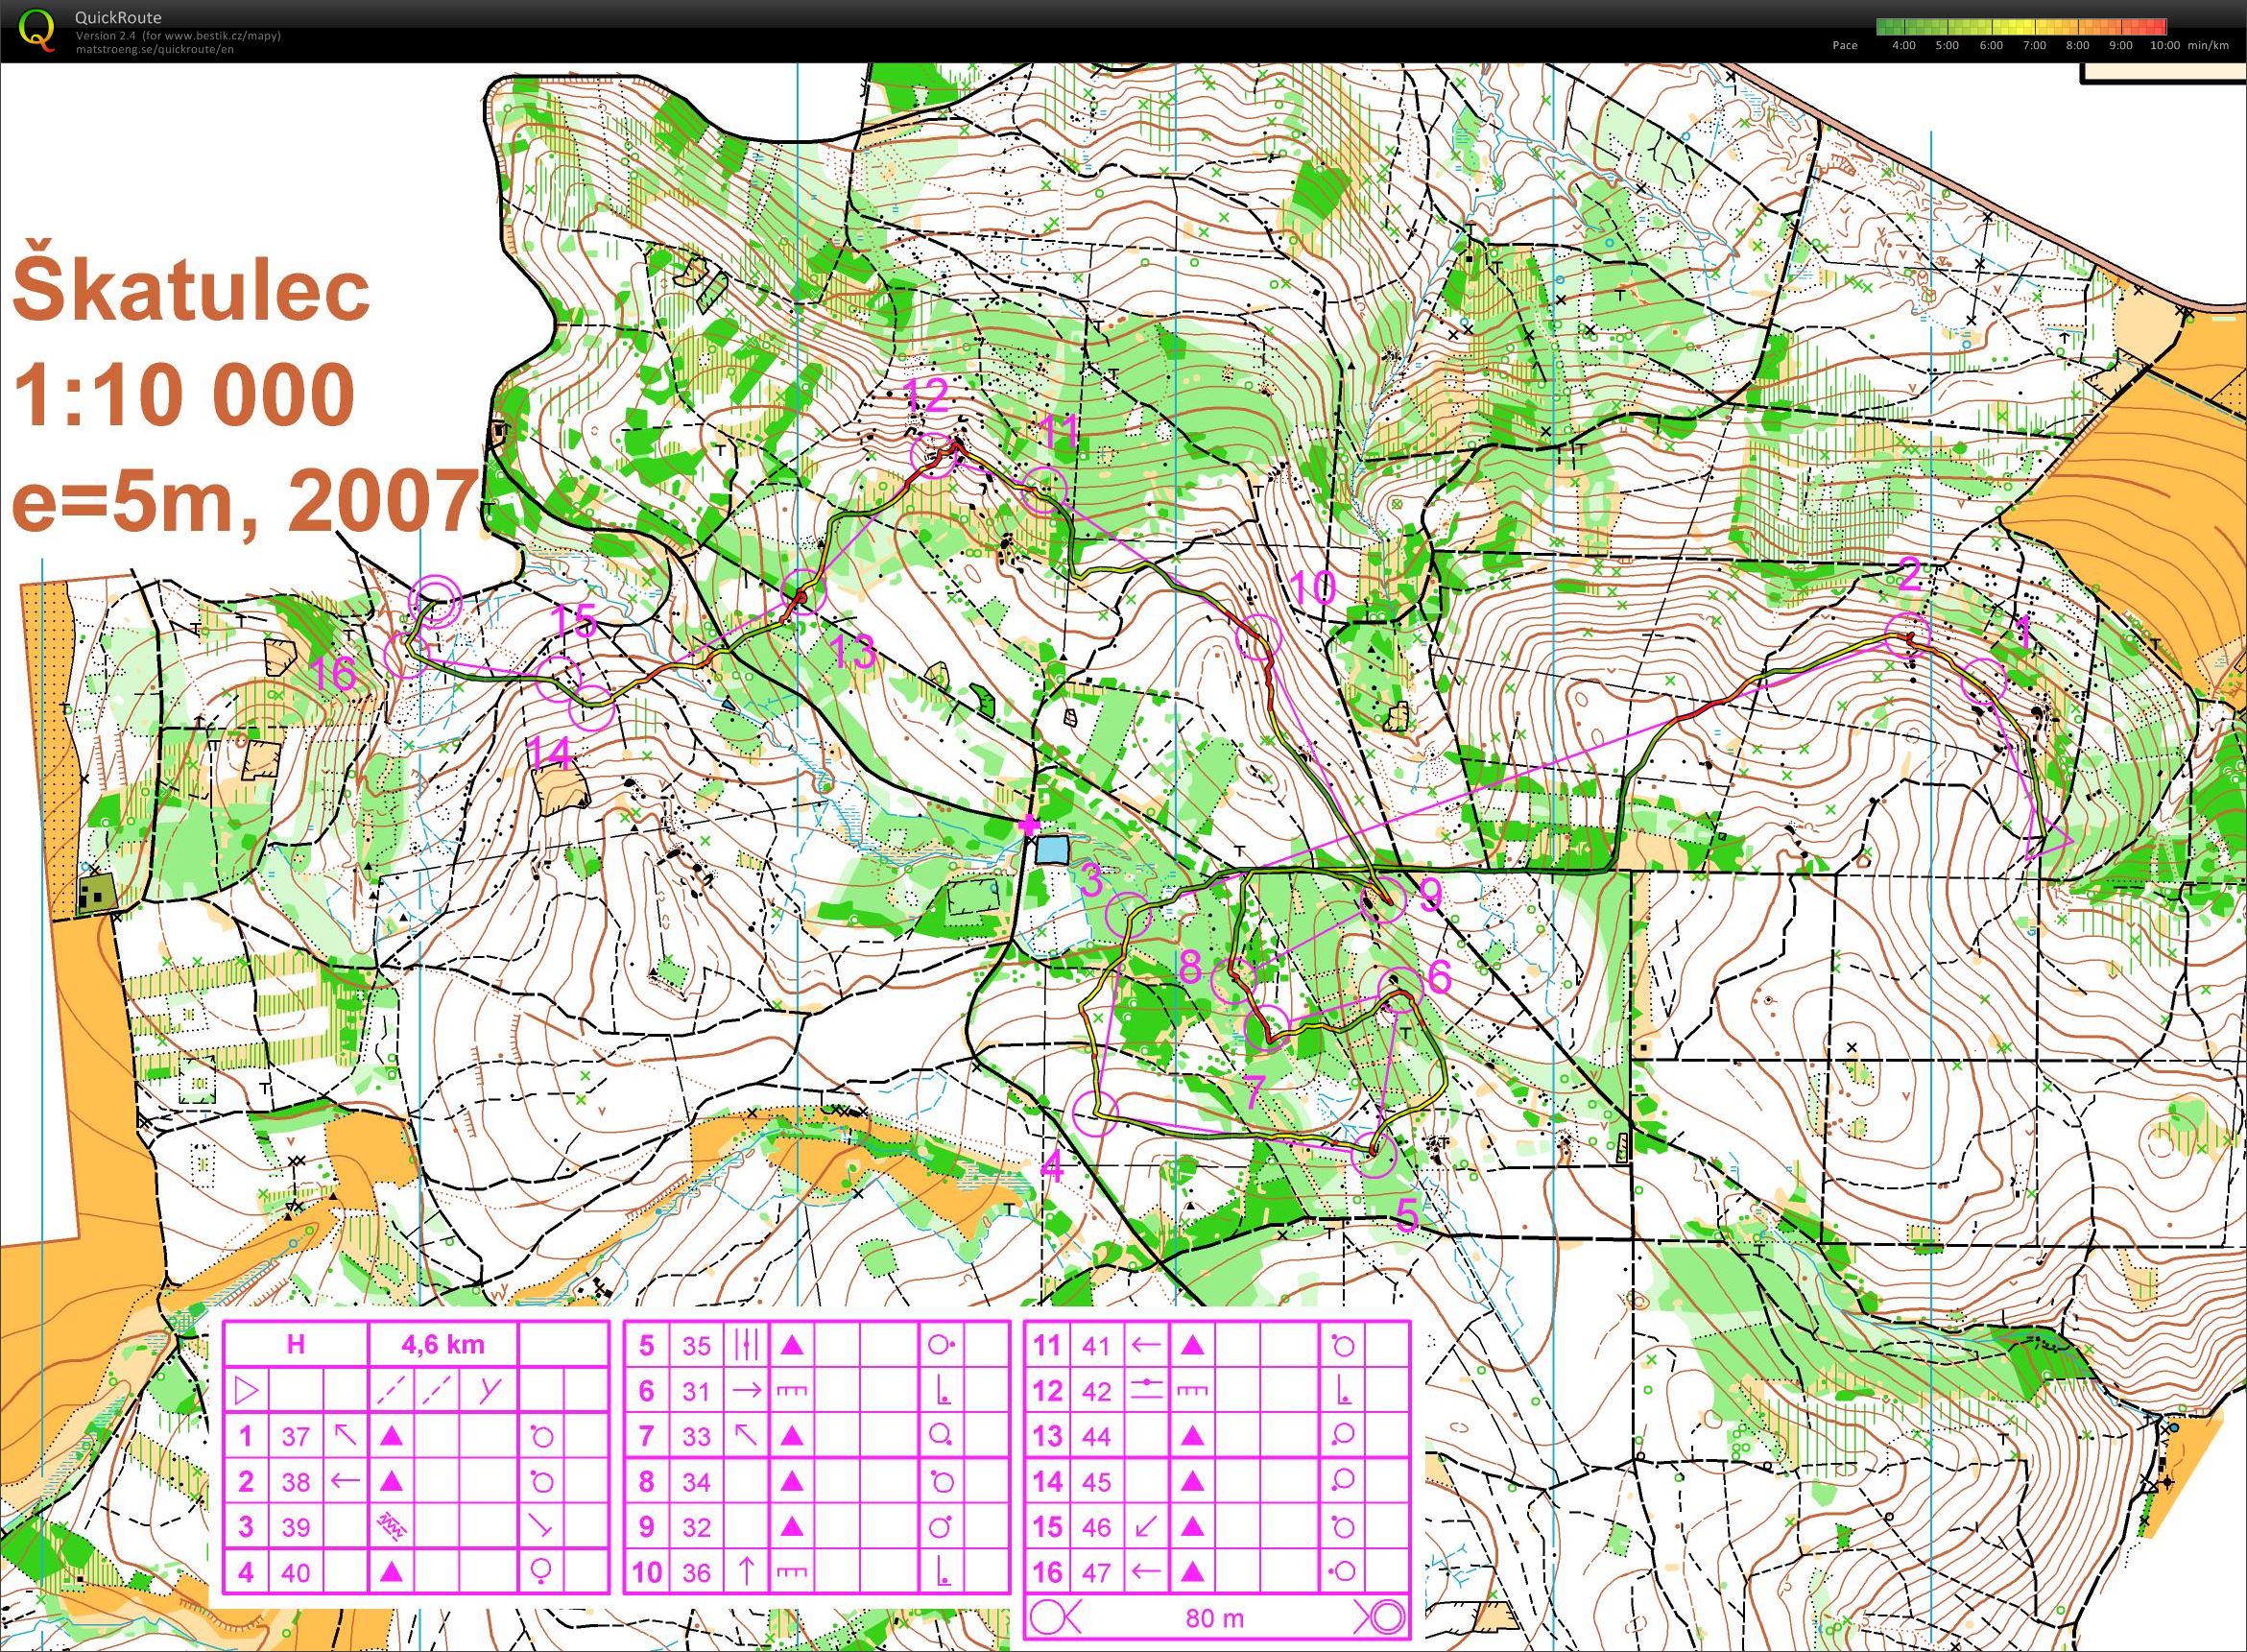Image resolution: width=2247 pixels, height=1652 pixels.
Task: Click the '80 m' finish distance cell
Action: coord(1216,1616)
